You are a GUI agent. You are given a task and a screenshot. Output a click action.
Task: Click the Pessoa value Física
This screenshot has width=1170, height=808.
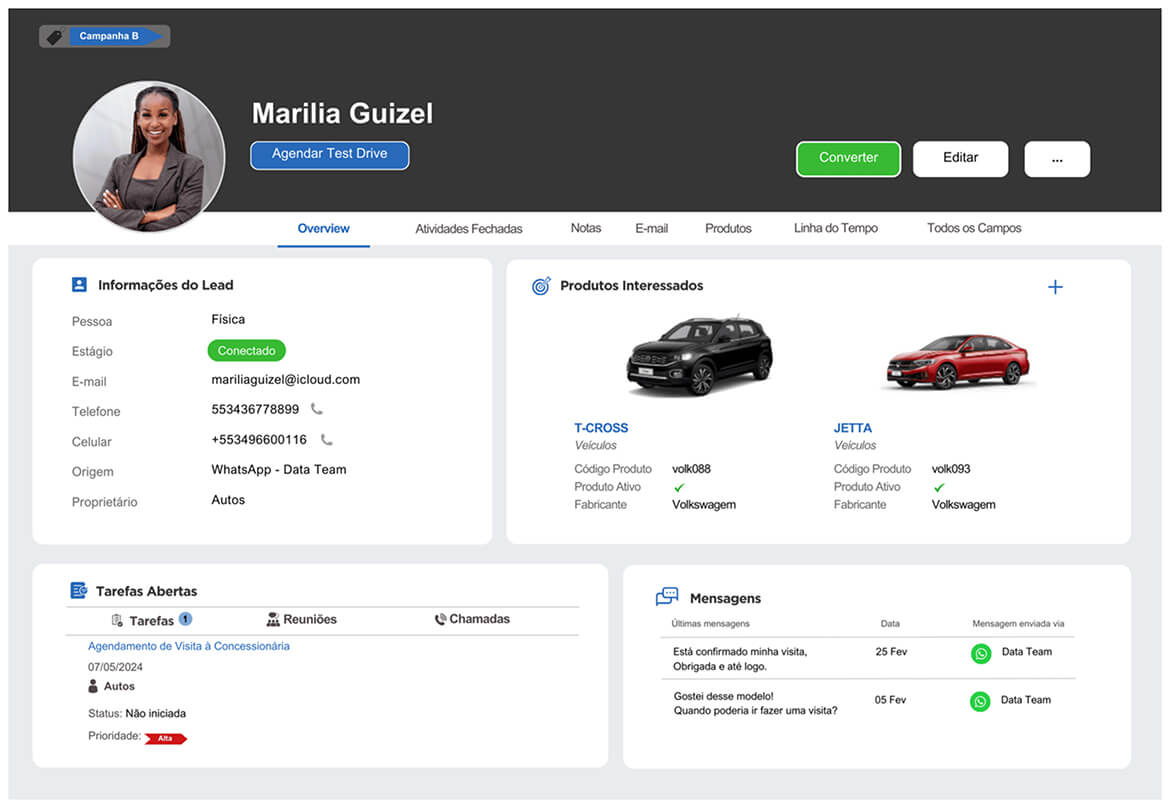point(228,319)
